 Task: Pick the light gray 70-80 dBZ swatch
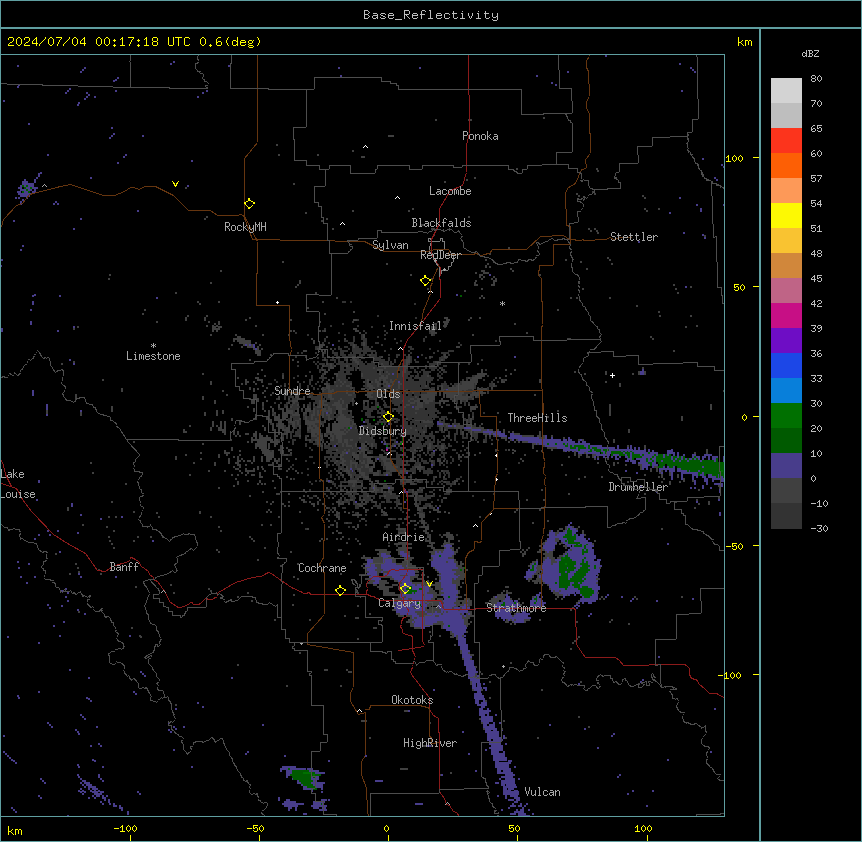click(x=786, y=91)
